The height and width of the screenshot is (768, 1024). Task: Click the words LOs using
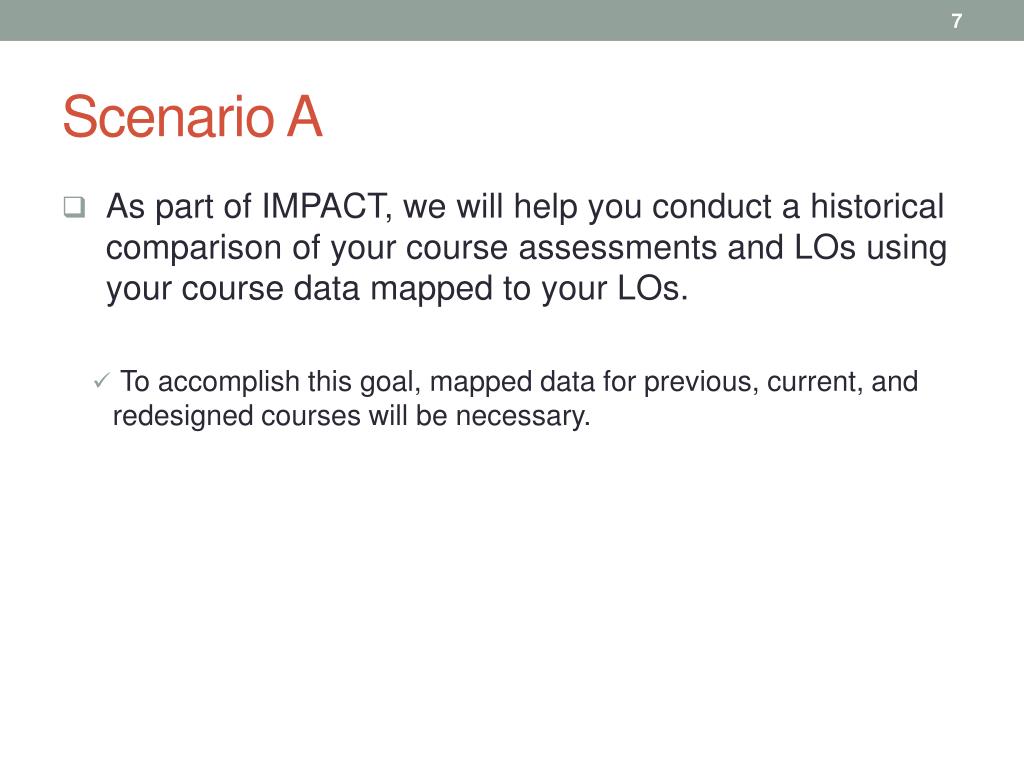coord(871,249)
